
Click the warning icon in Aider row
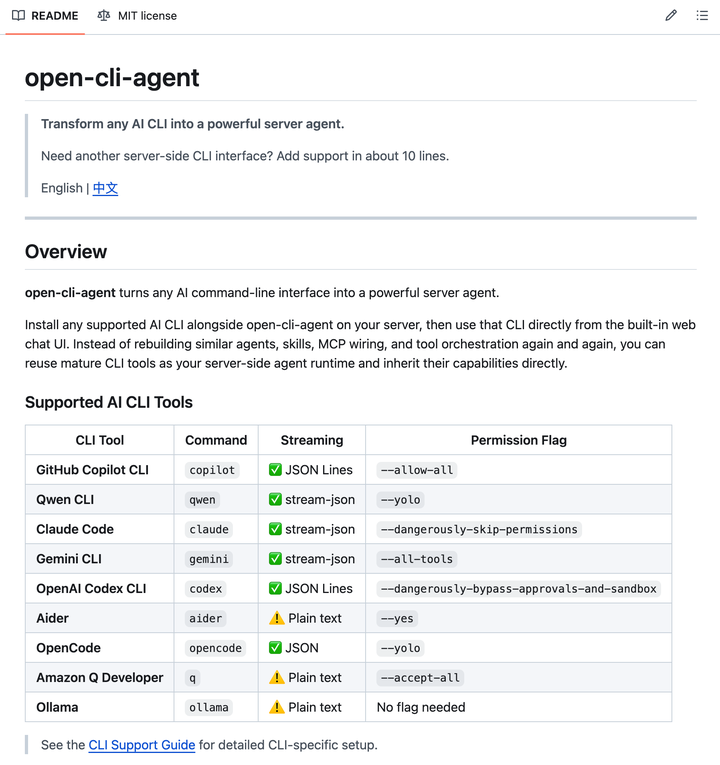coord(277,618)
